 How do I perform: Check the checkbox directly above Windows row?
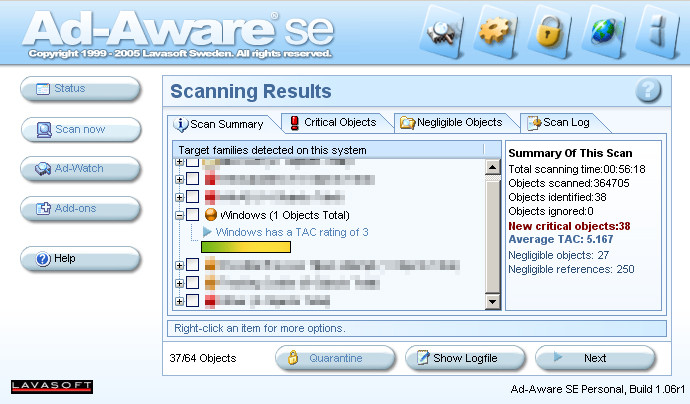tap(192, 196)
